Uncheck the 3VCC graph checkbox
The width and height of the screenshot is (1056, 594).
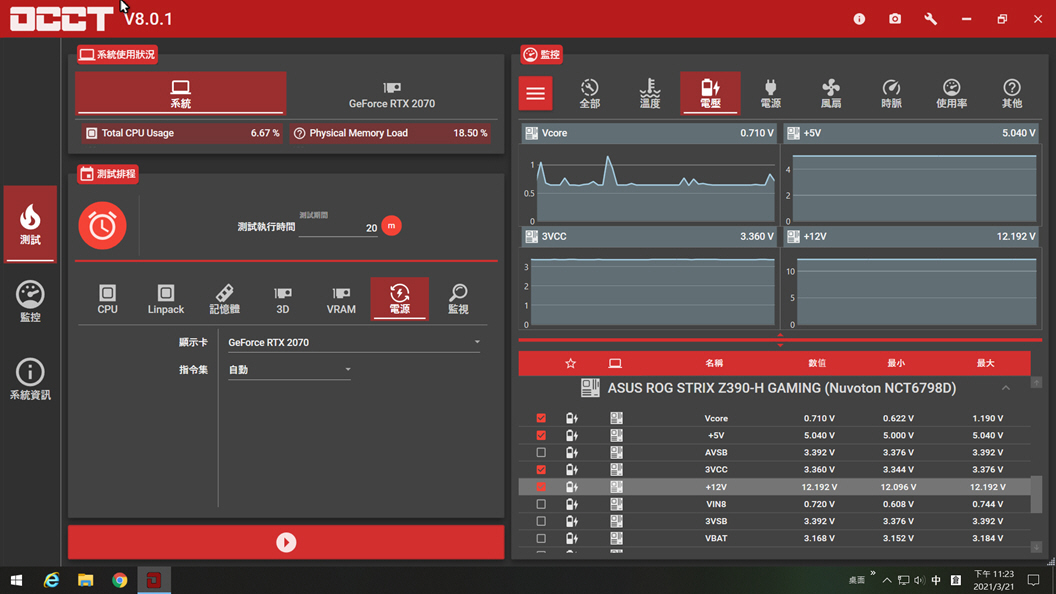click(541, 469)
